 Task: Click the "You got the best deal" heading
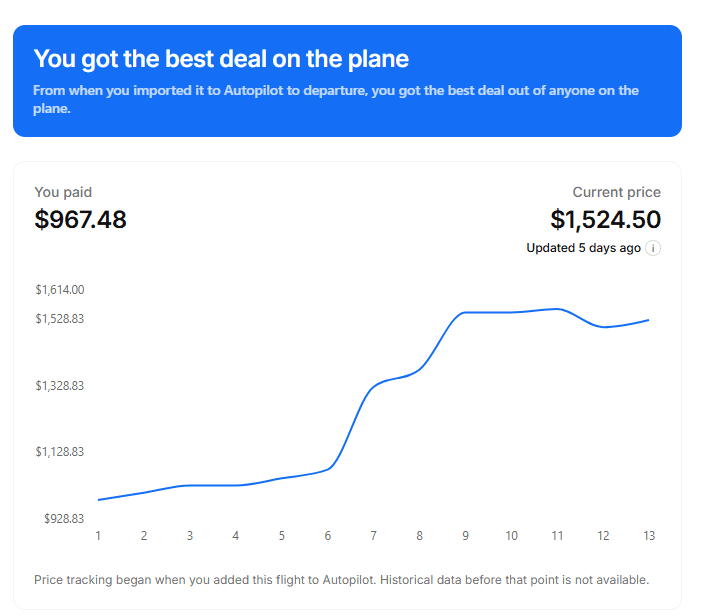coord(221,59)
